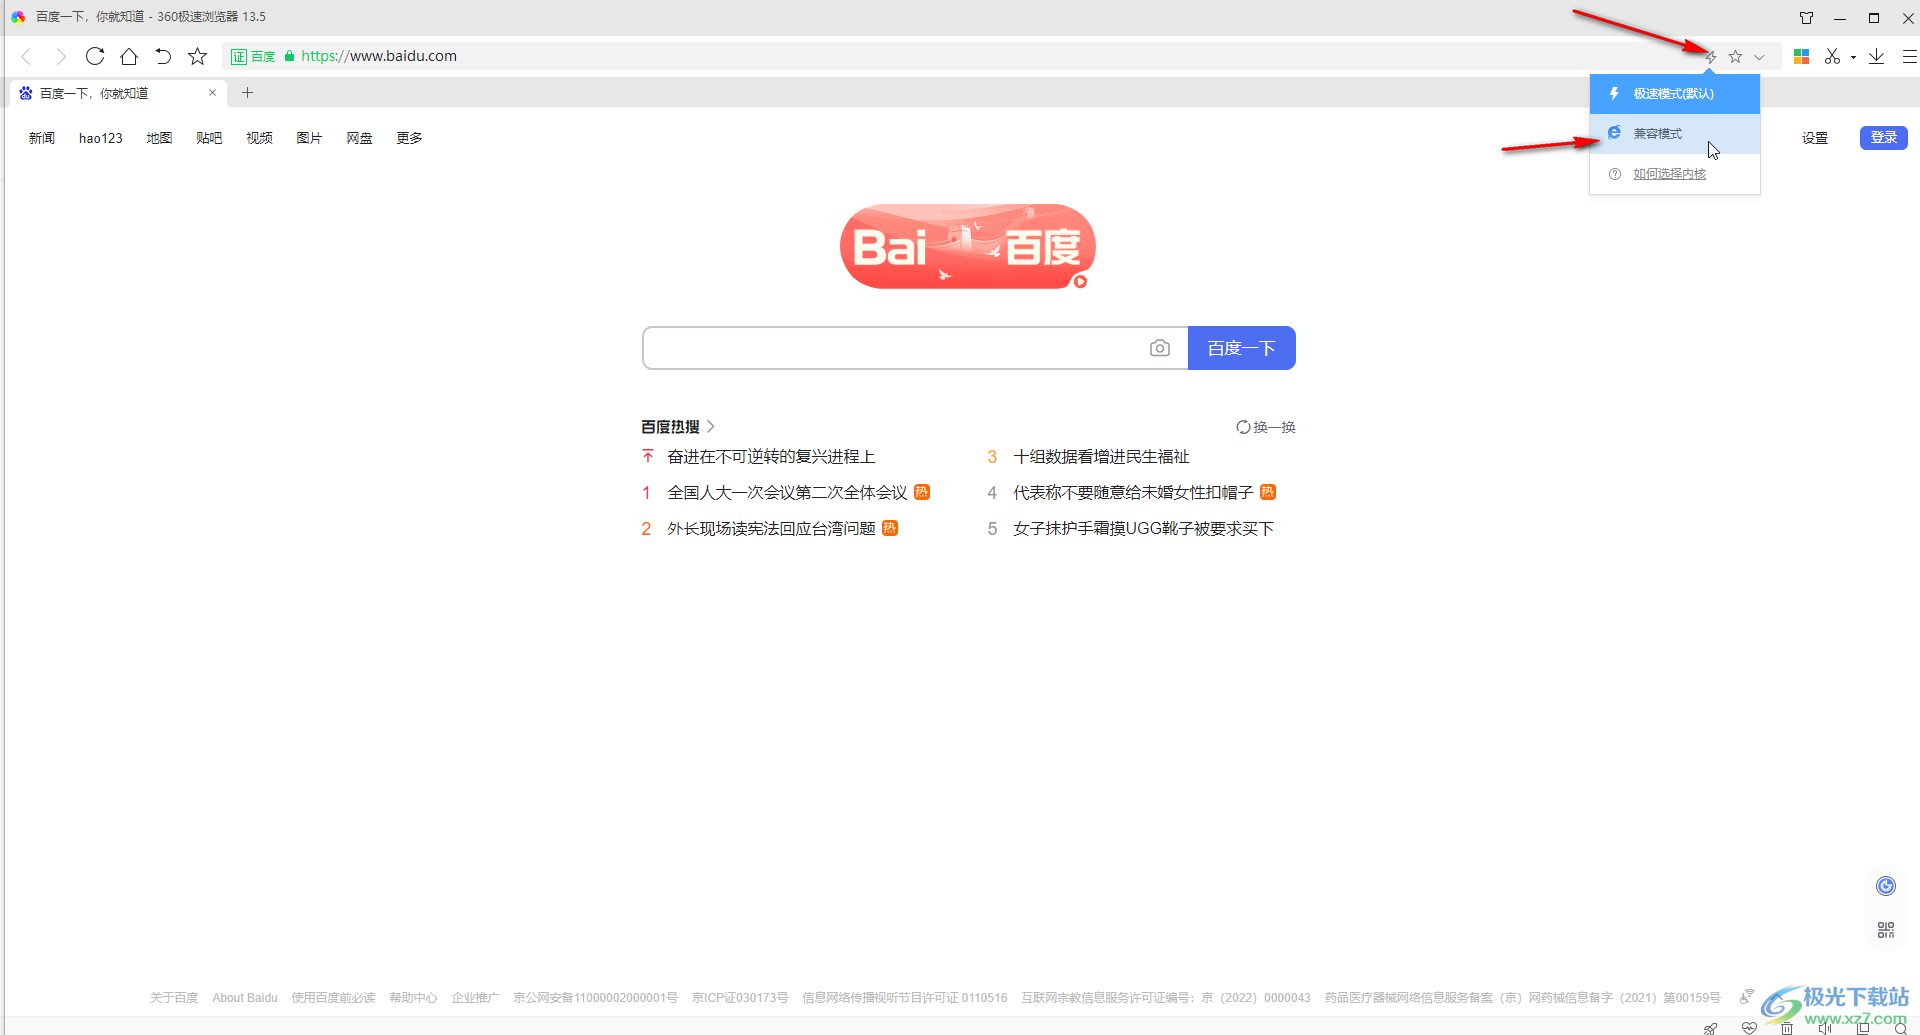Open the 如何选择内核 help link
Screen dimensions: 1920x1035
click(1670, 174)
